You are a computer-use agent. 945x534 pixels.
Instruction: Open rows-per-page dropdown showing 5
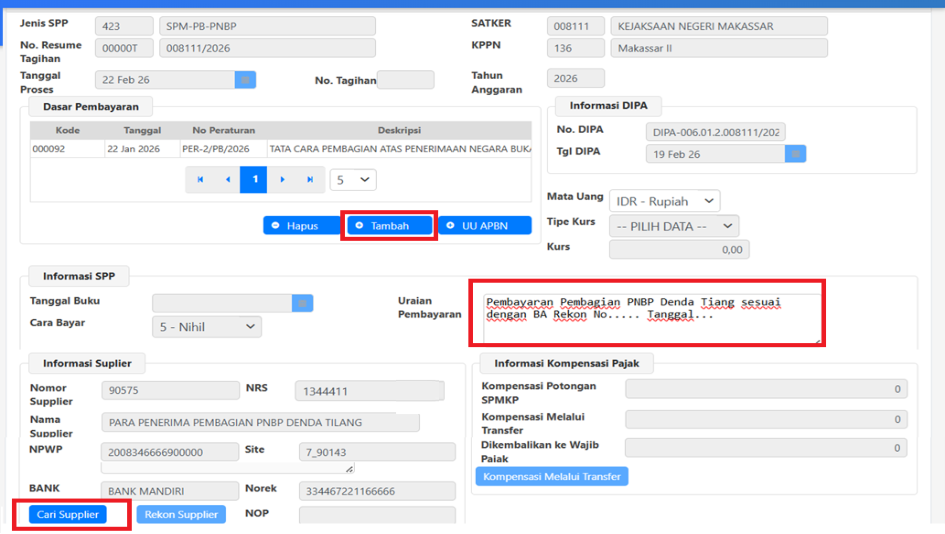tap(354, 180)
